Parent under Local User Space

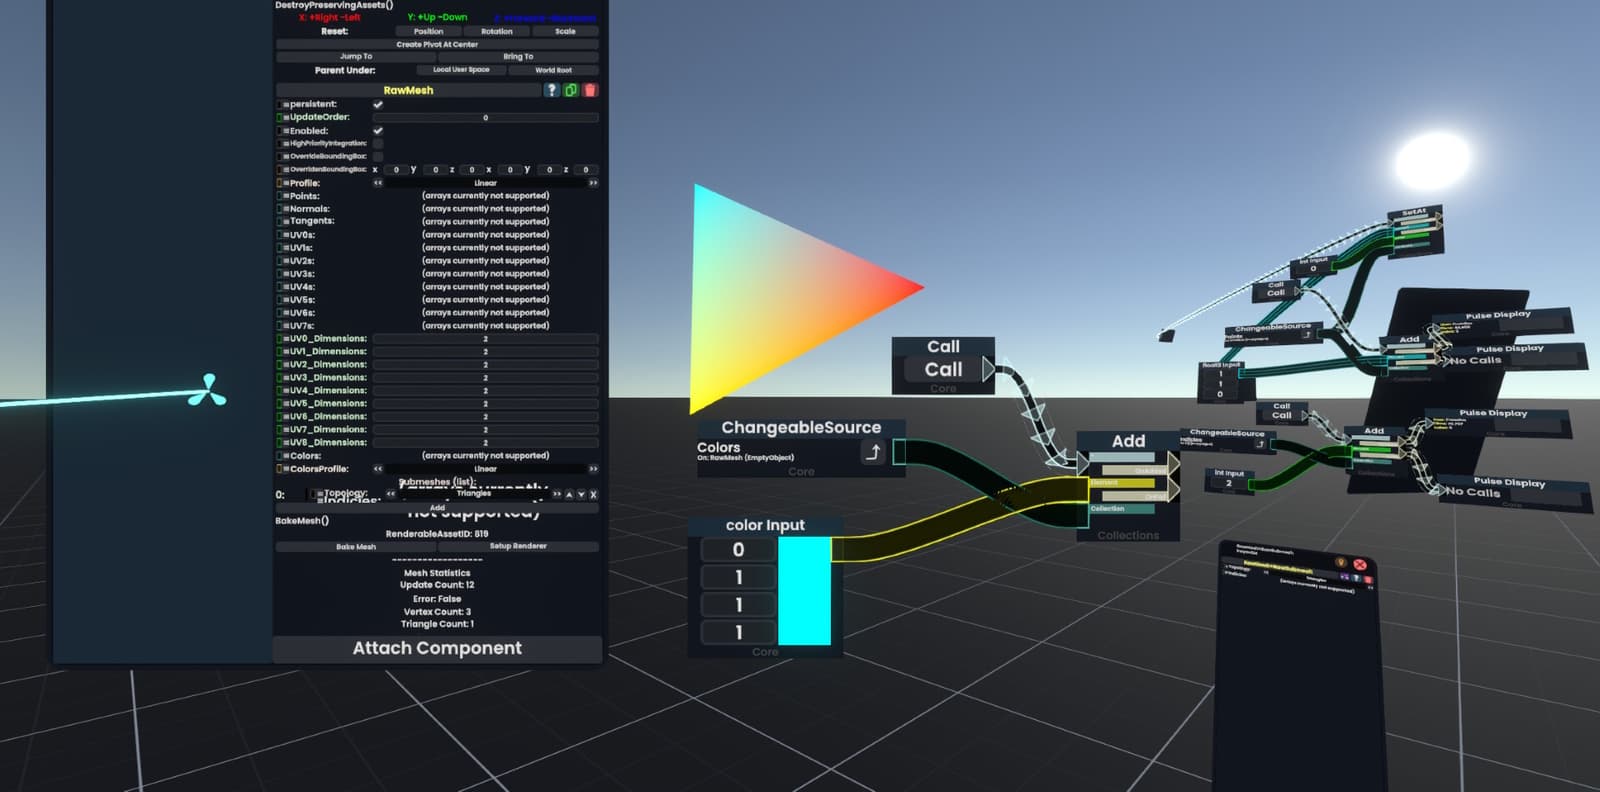coord(461,70)
